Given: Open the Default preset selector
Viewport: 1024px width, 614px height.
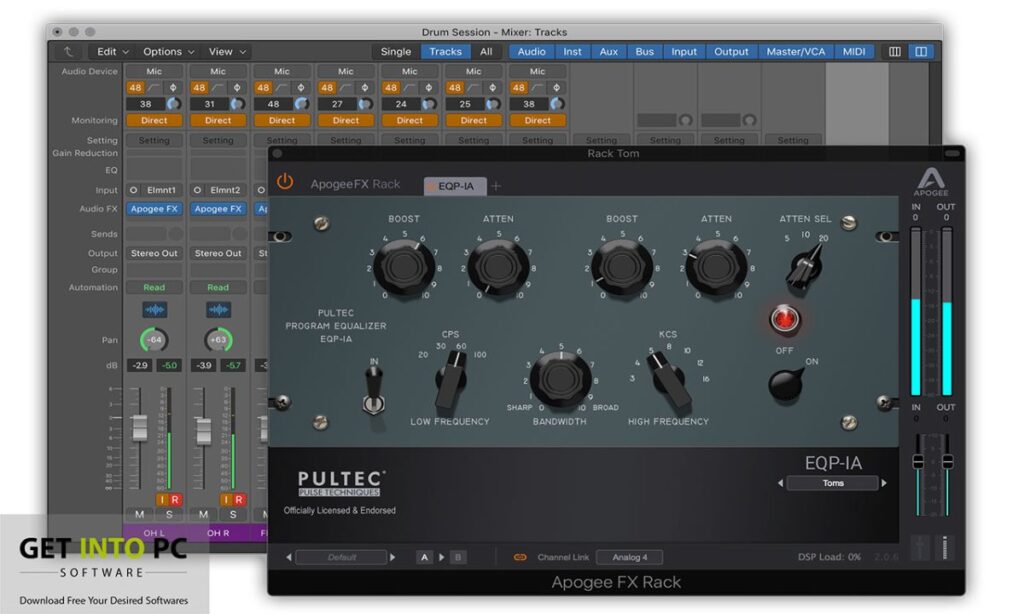Looking at the screenshot, I should 341,557.
